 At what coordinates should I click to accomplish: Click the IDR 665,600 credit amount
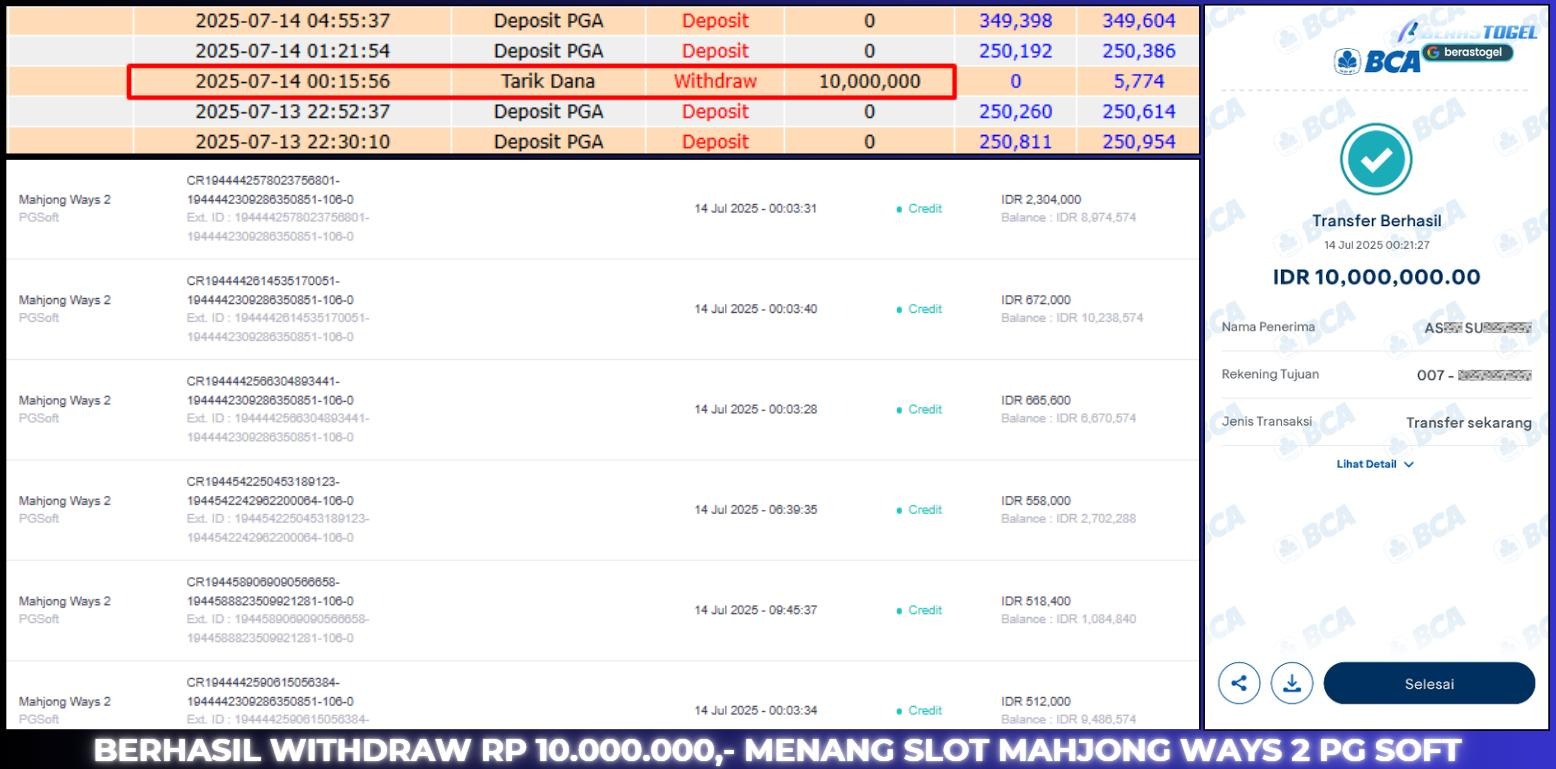(1036, 400)
